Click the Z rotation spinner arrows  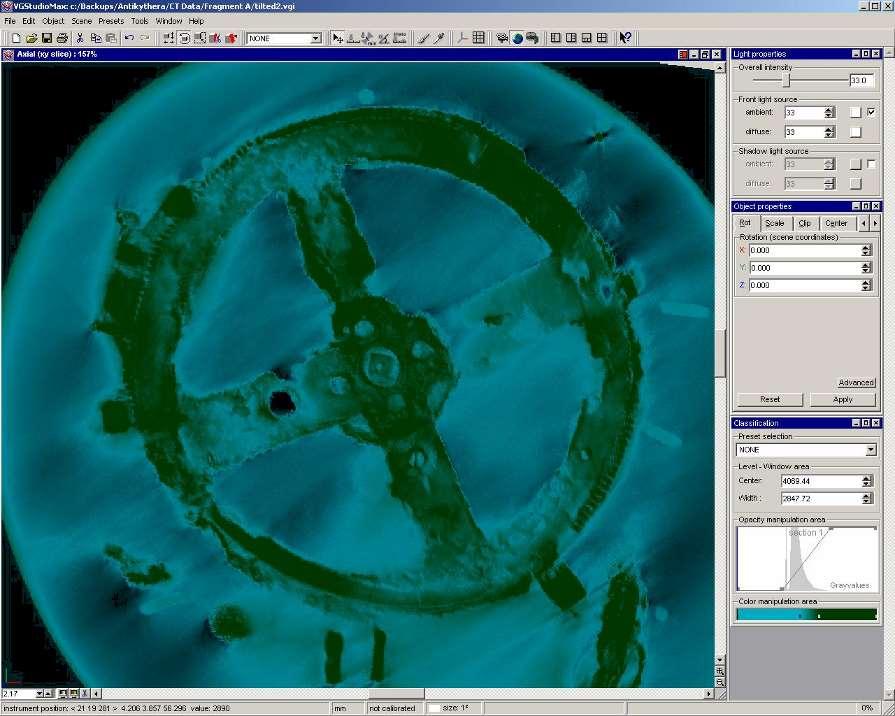click(x=866, y=284)
